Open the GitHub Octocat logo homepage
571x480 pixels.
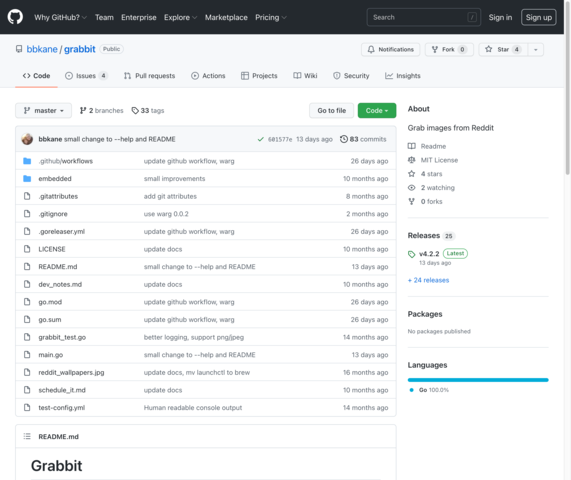pyautogui.click(x=15, y=17)
